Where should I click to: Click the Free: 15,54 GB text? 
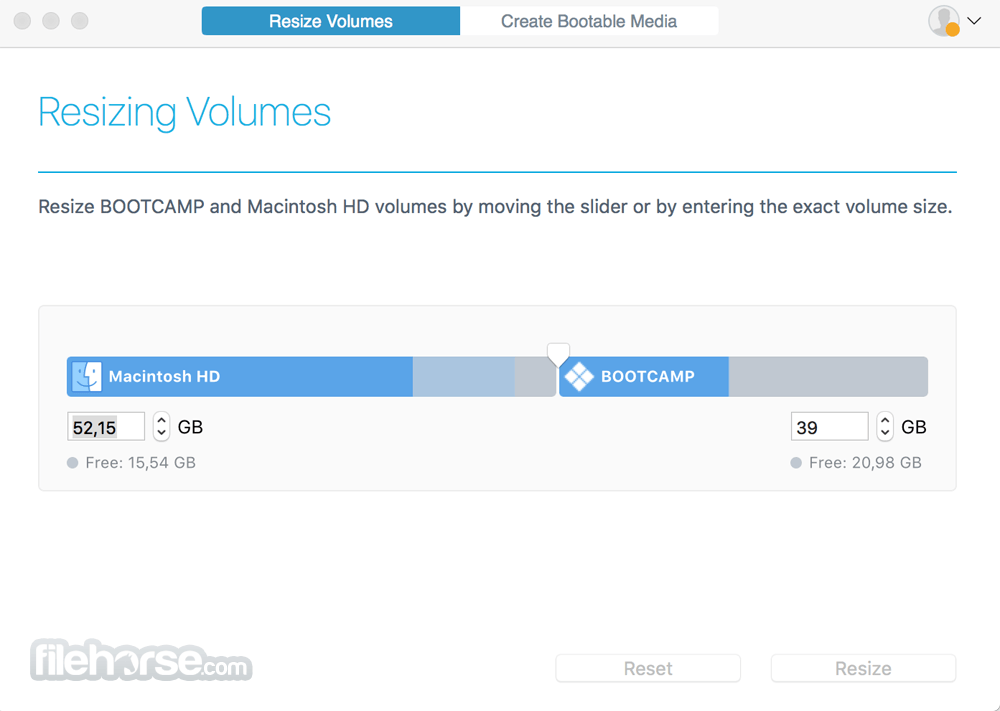pyautogui.click(x=140, y=462)
